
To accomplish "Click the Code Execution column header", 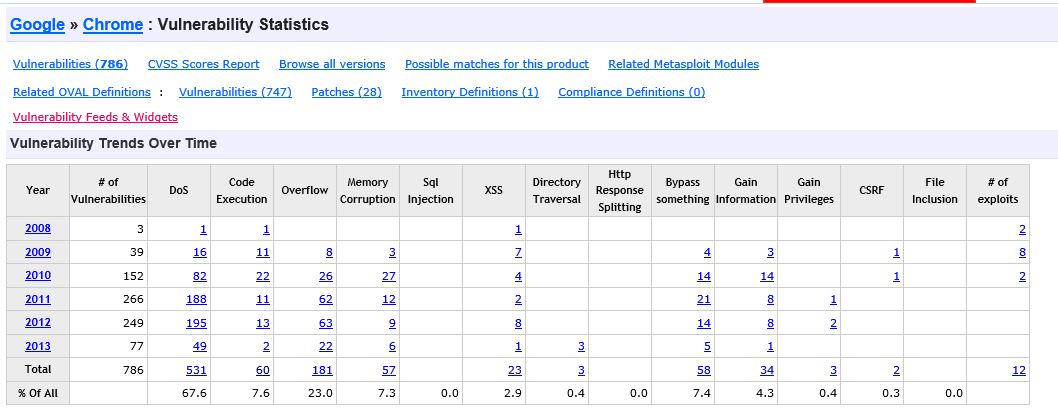I will 242,191.
